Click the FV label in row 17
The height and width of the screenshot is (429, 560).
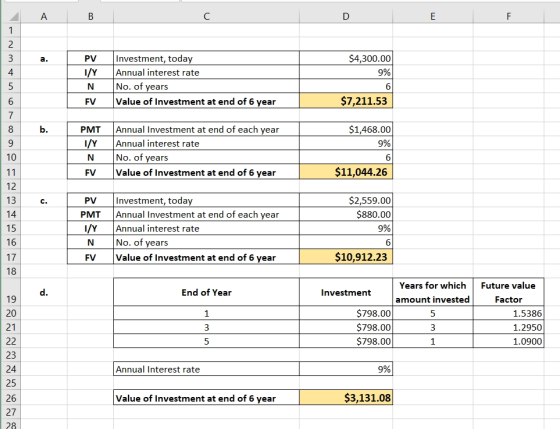(90, 257)
